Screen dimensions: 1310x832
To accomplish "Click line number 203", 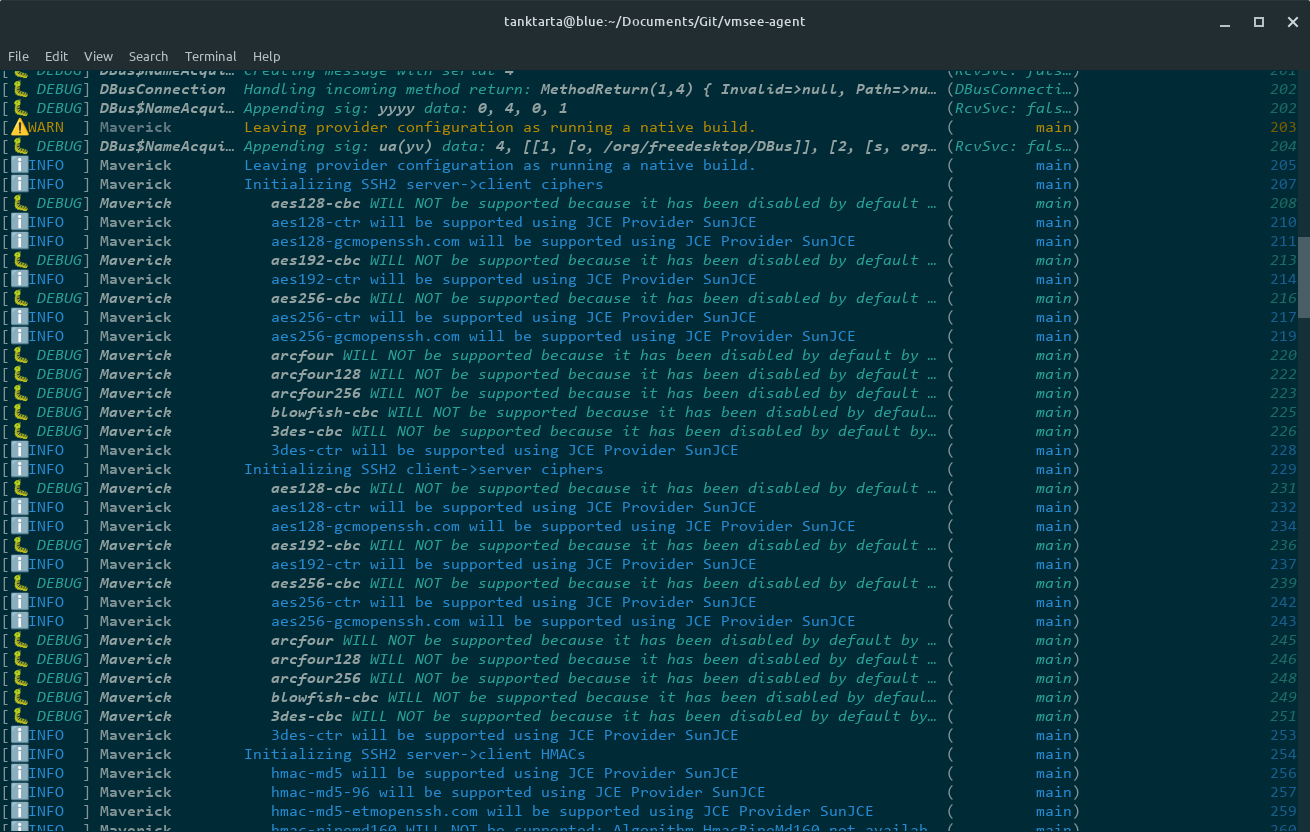I will (x=1283, y=127).
